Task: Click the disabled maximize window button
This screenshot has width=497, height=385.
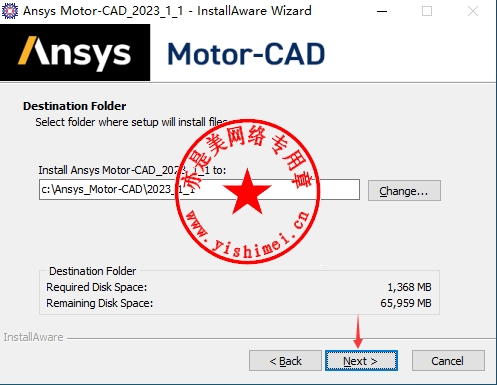Action: (427, 11)
